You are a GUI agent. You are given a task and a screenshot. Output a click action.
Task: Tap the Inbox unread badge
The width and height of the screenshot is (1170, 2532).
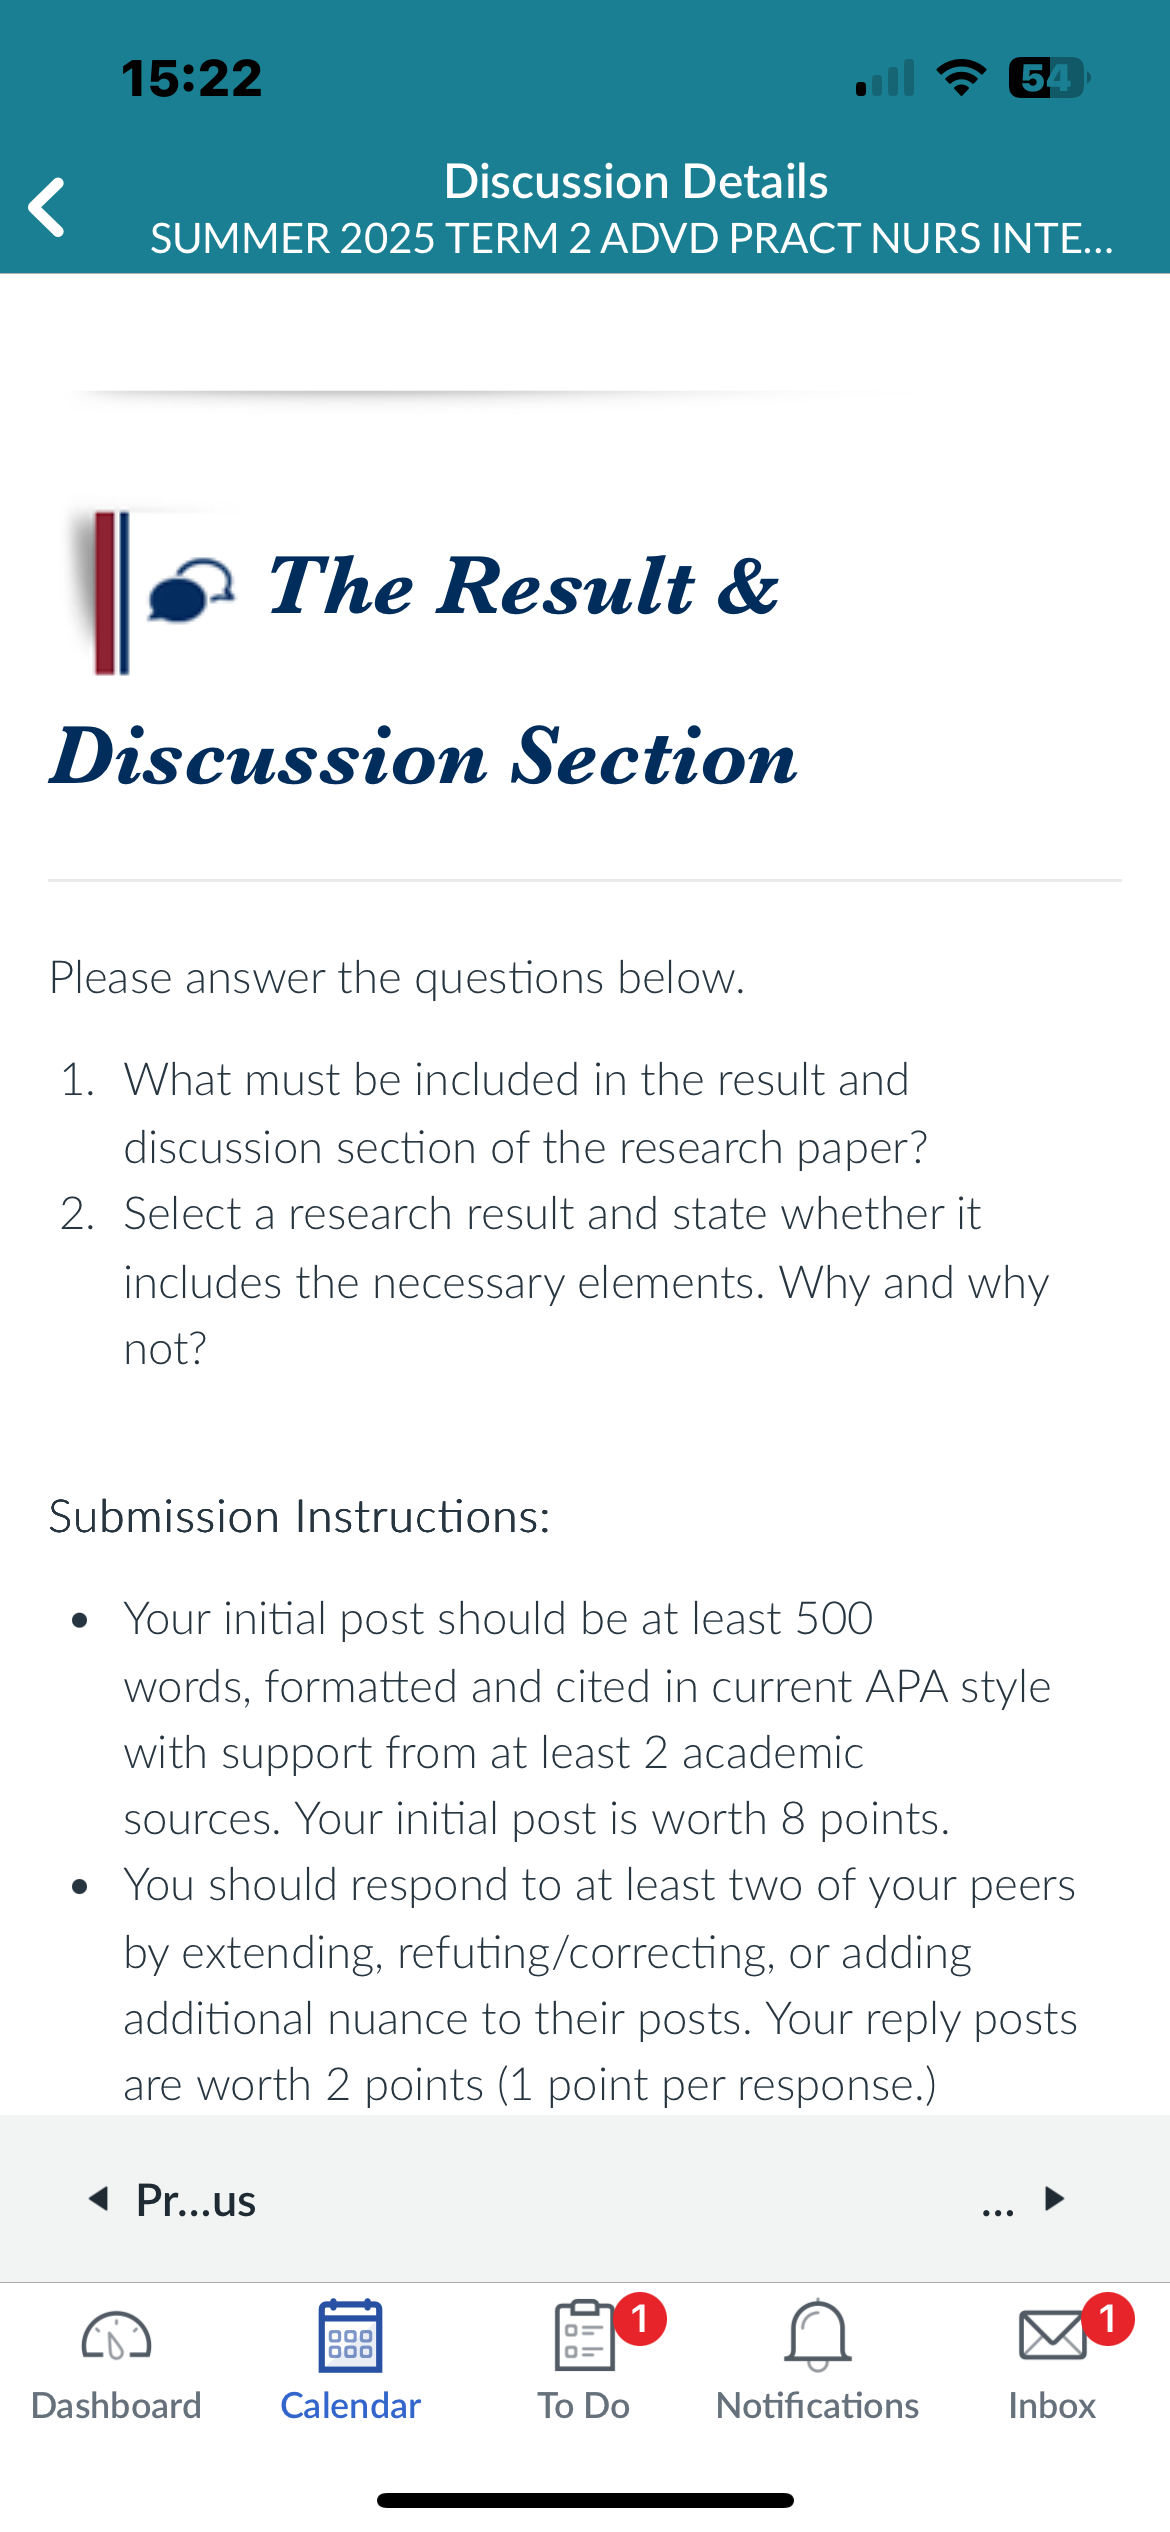[x=1108, y=2319]
